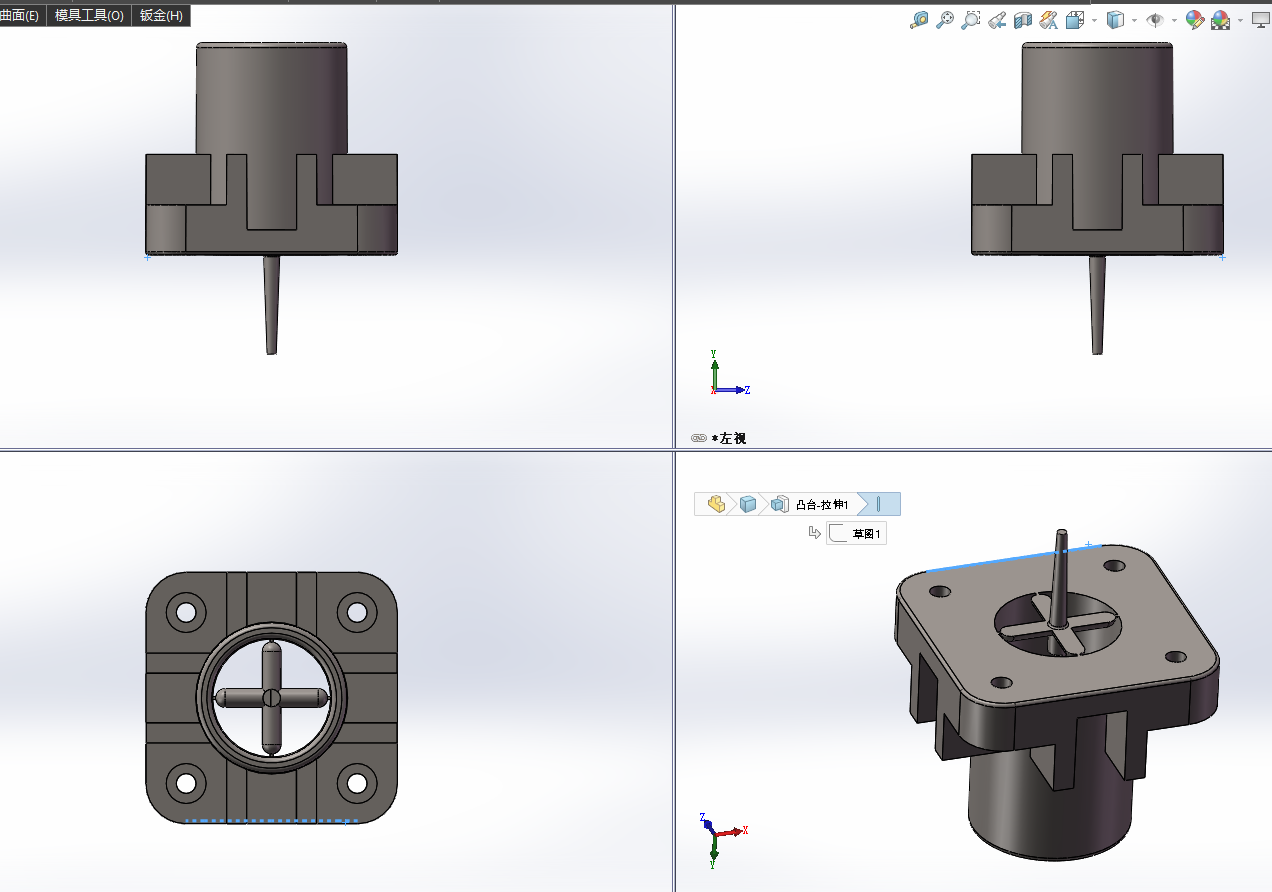The height and width of the screenshot is (892, 1272).
Task: Open the Edit Appearance tool
Action: [1195, 20]
